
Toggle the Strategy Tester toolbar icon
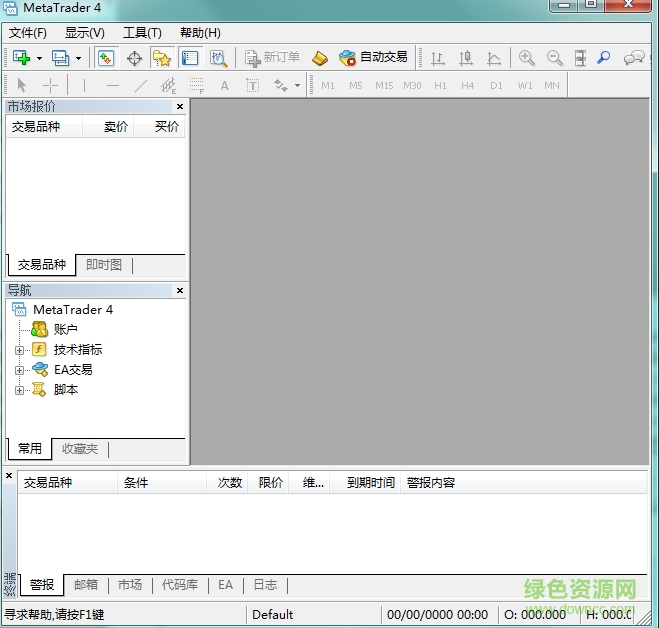[218, 58]
